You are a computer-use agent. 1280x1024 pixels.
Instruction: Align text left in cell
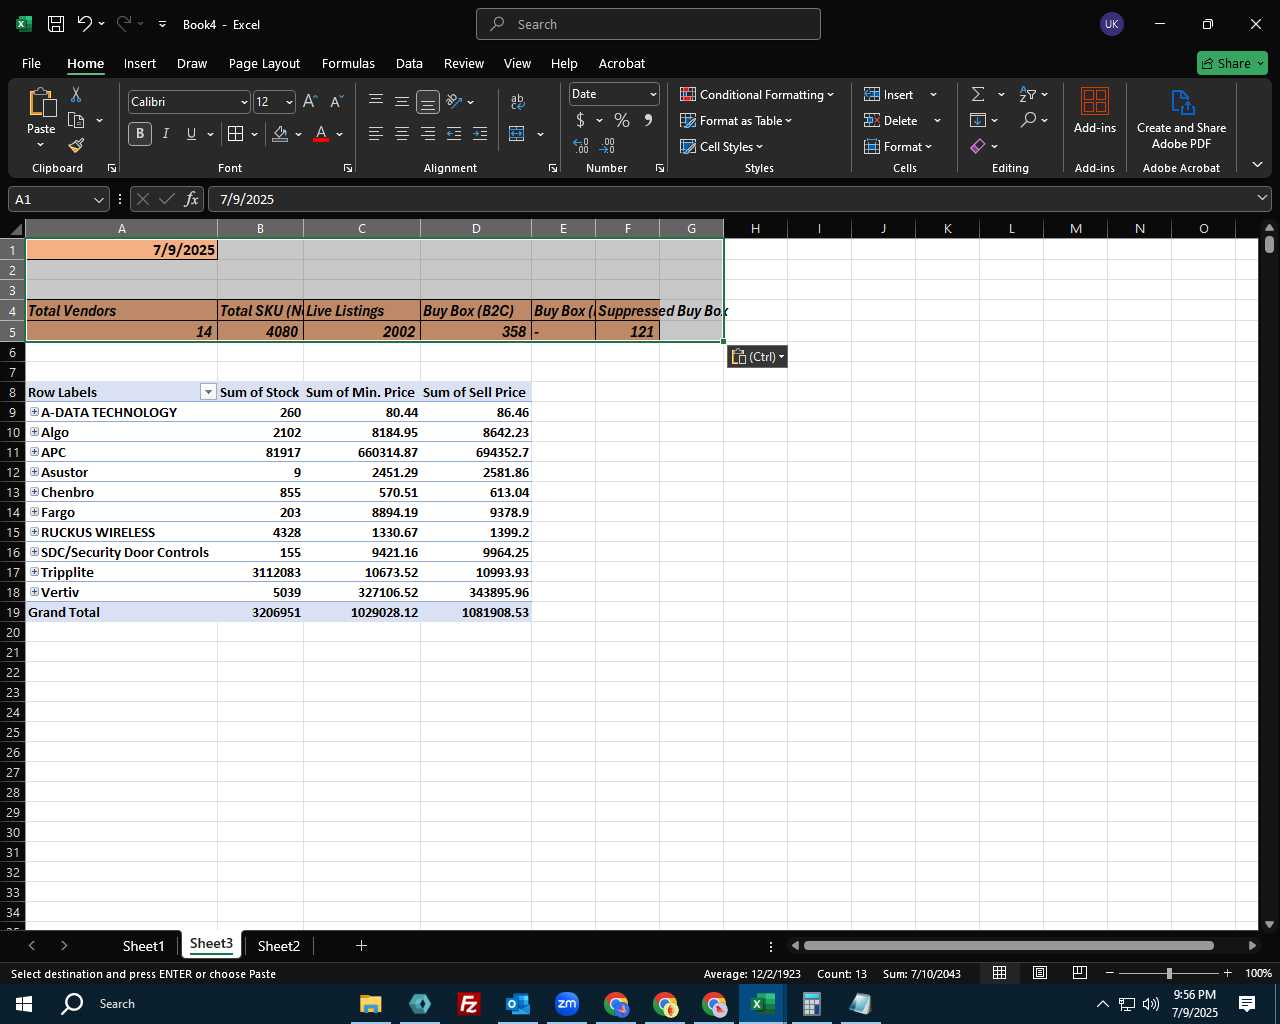(376, 134)
